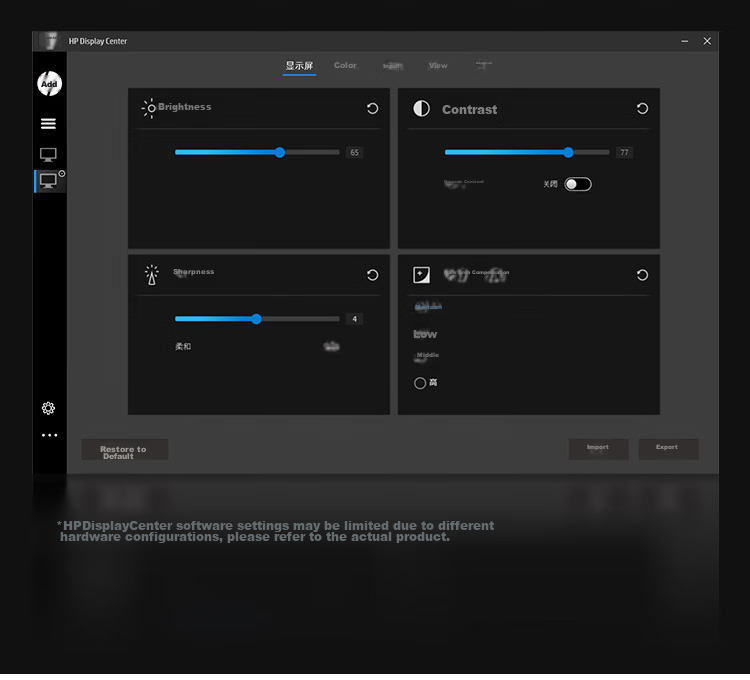This screenshot has height=680, width=750.
Task: Click the Sharpness panel icon
Action: (152, 277)
